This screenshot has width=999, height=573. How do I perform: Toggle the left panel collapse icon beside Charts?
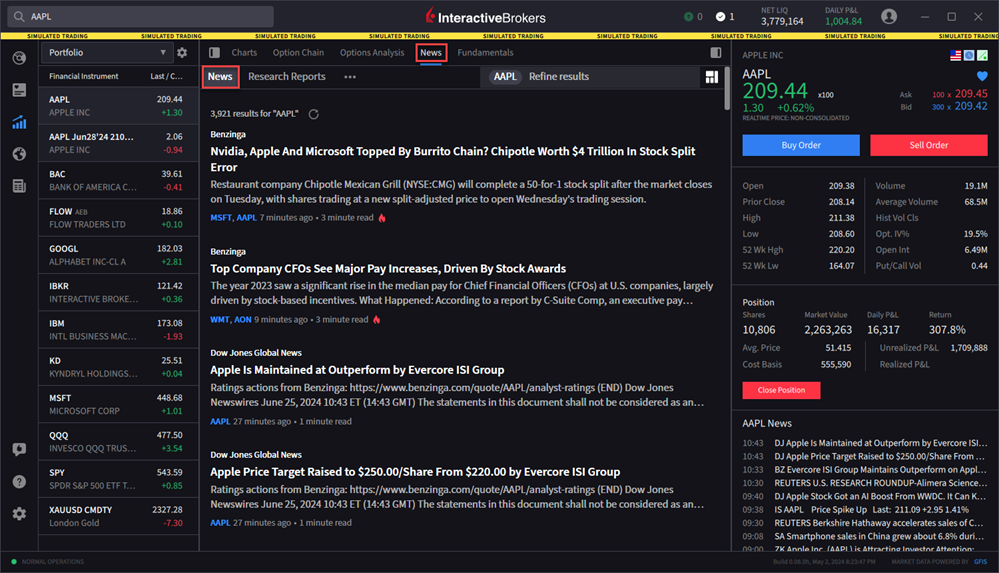(214, 53)
